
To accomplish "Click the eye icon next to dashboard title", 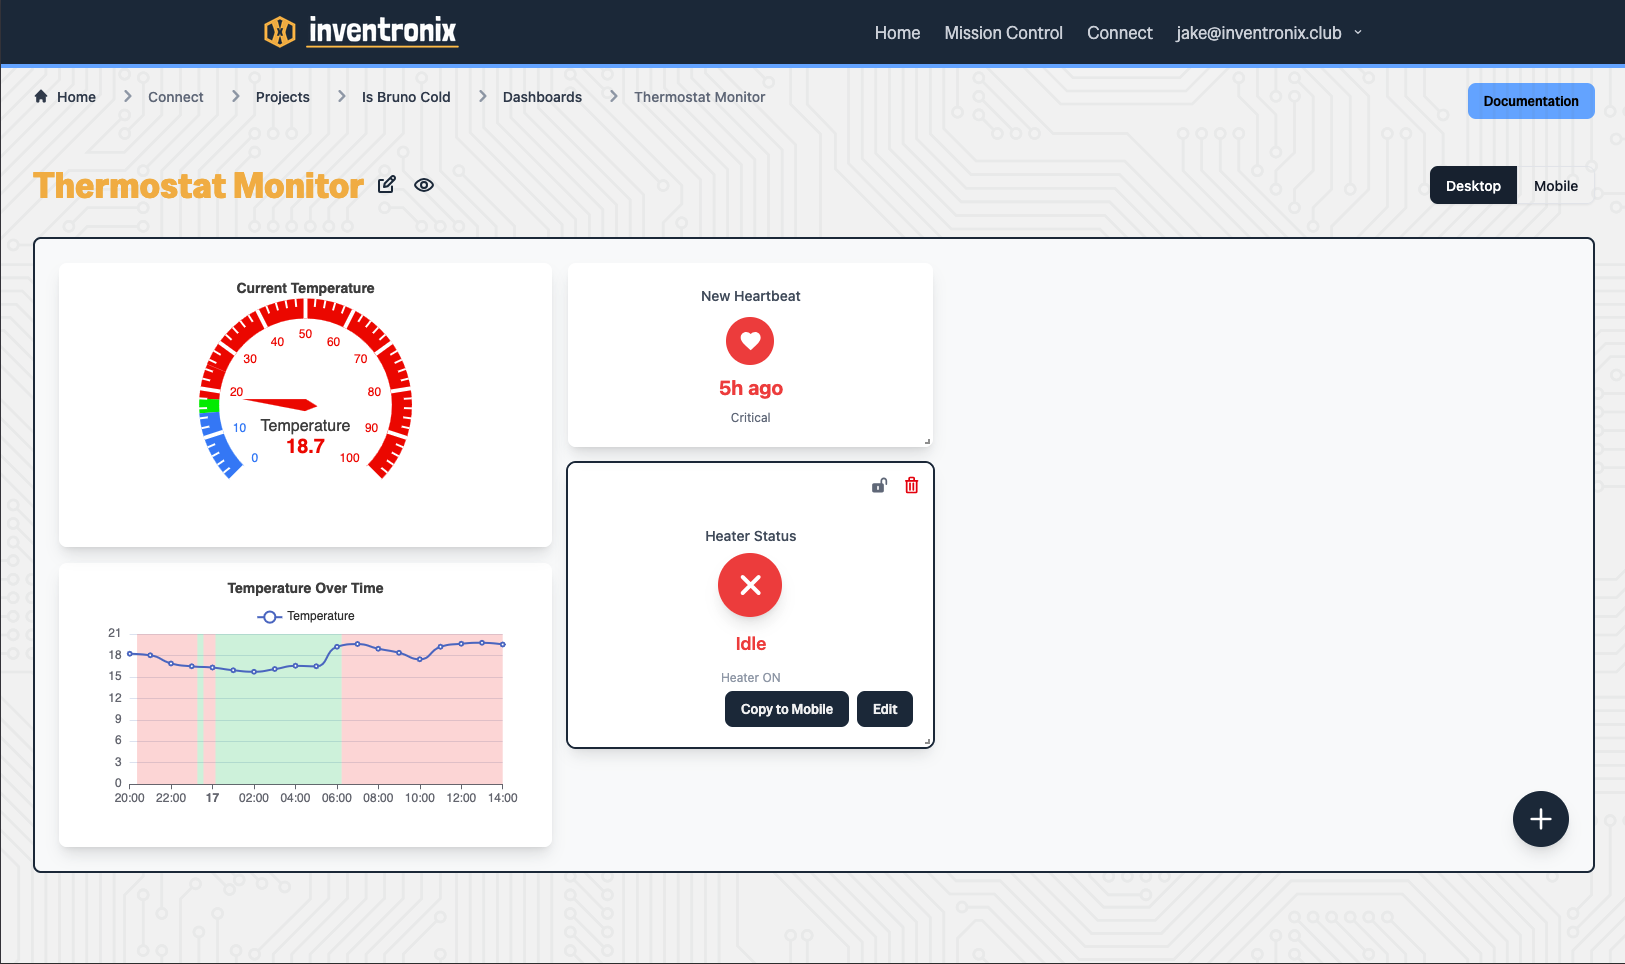I will tap(424, 185).
